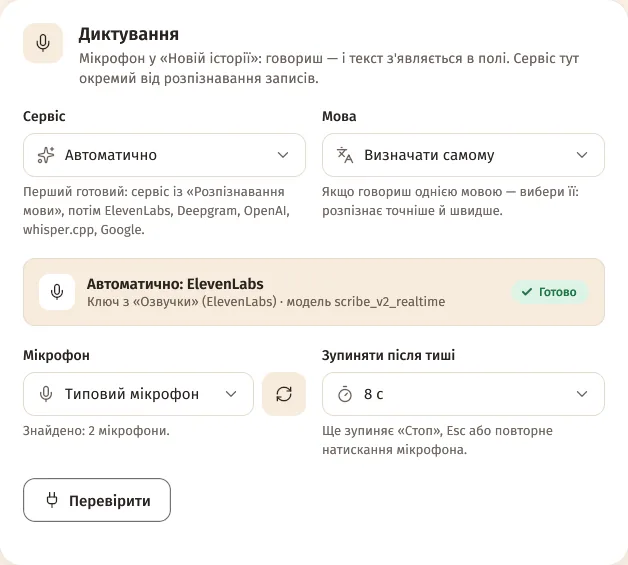Click the plug icon on Перевірити button
Viewport: 628px width, 565px height.
pyautogui.click(x=52, y=500)
